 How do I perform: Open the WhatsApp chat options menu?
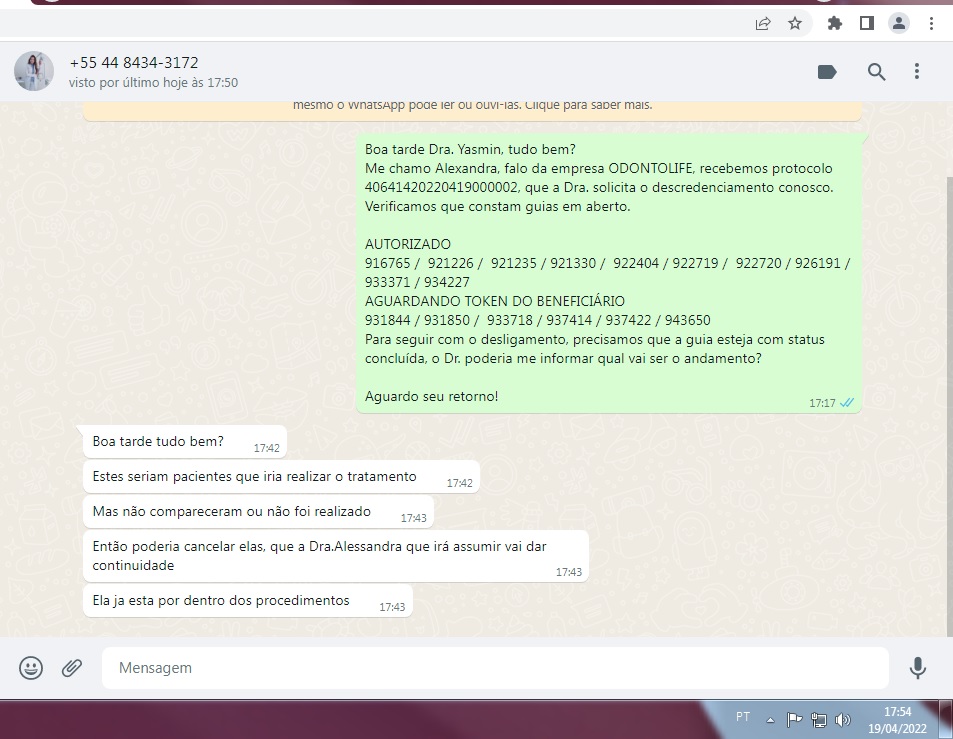click(x=917, y=71)
